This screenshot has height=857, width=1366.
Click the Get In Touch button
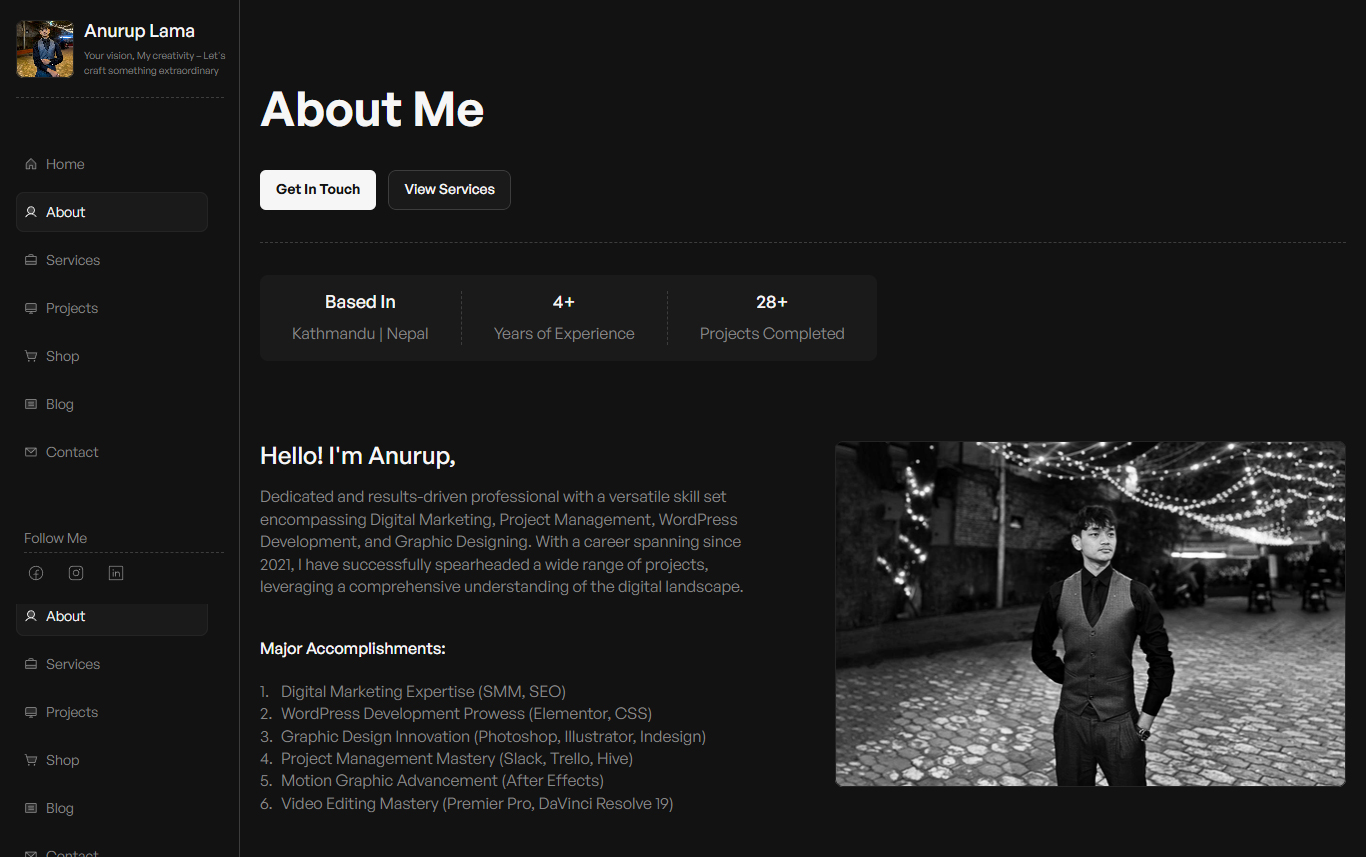[x=318, y=190]
